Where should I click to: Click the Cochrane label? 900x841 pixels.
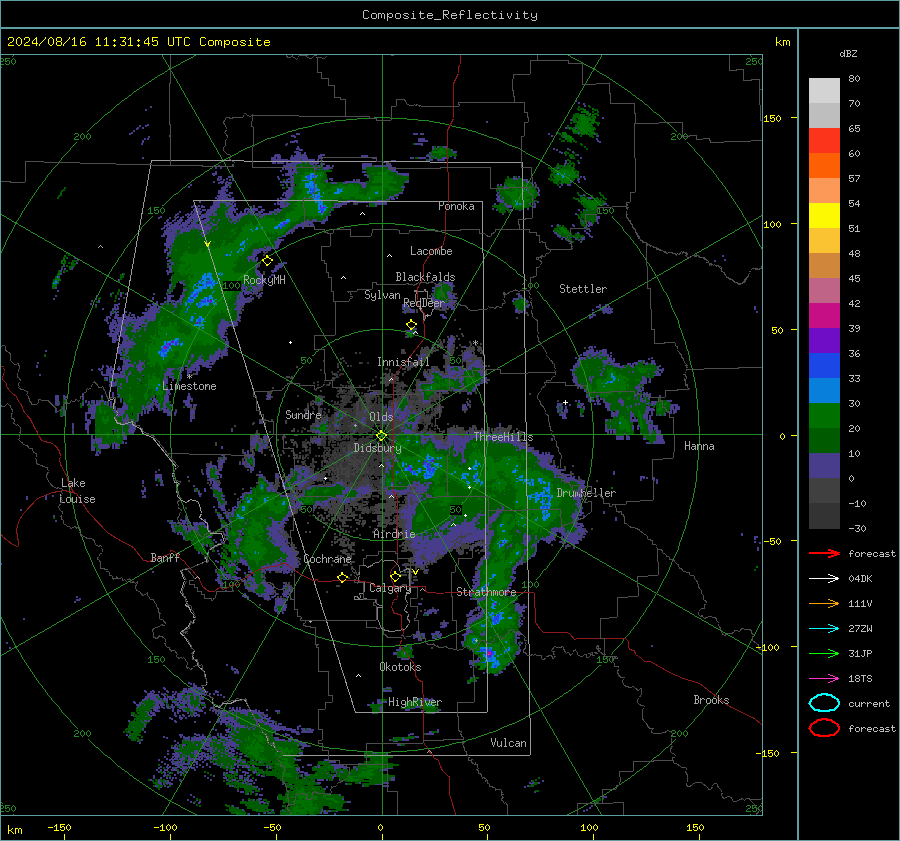(x=327, y=559)
